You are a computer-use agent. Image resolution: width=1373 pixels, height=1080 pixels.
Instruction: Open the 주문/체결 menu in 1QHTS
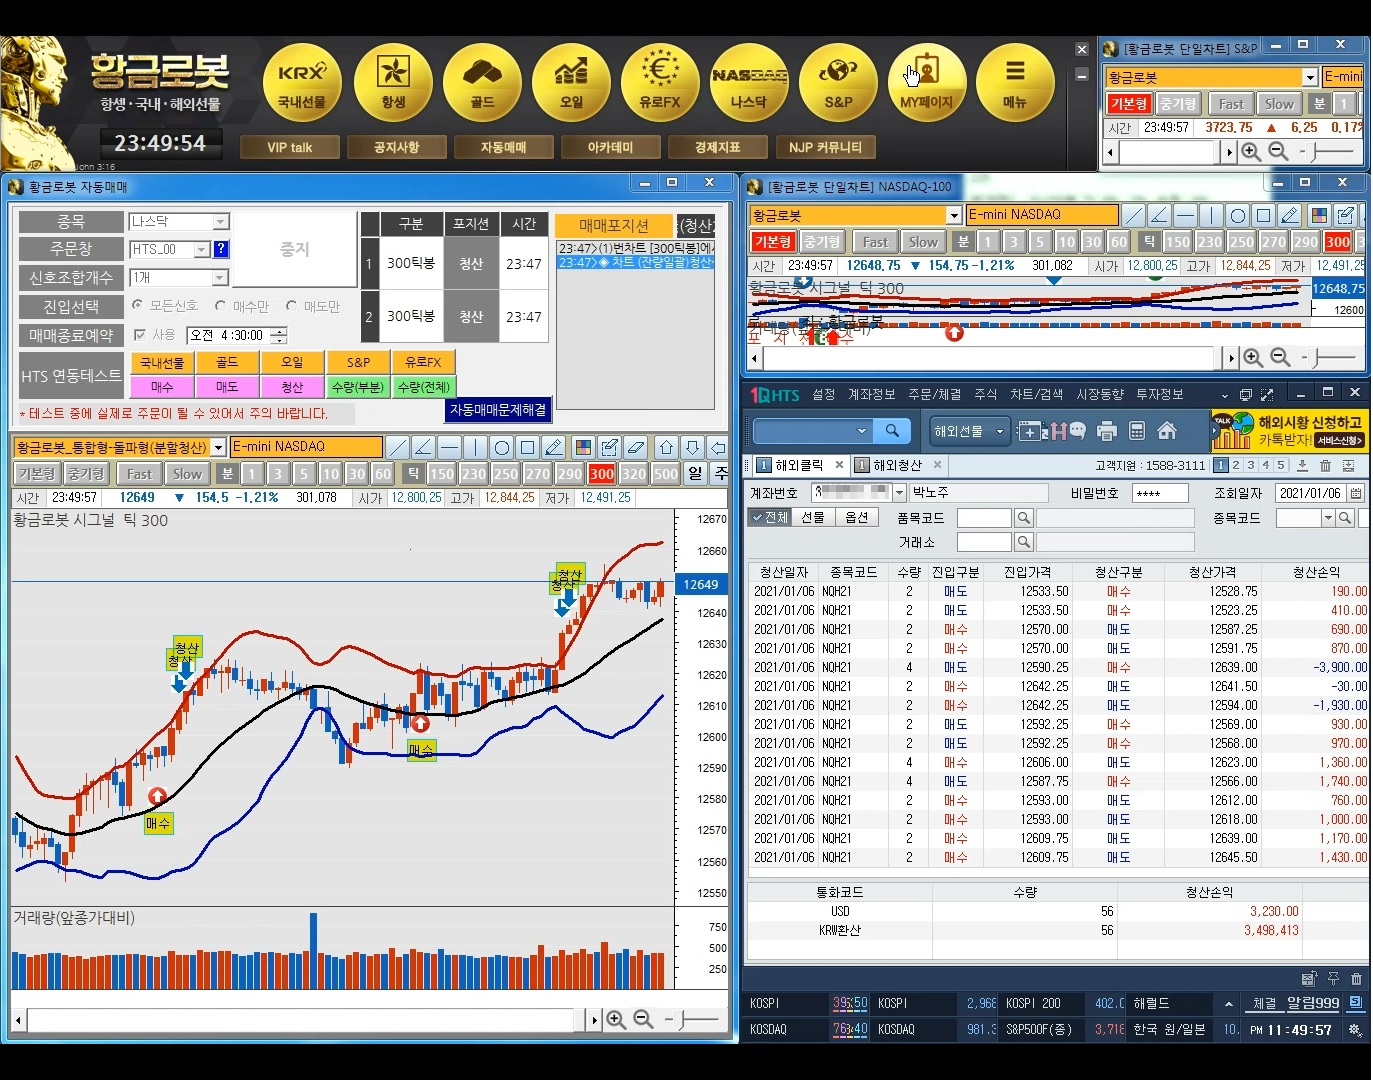[934, 394]
